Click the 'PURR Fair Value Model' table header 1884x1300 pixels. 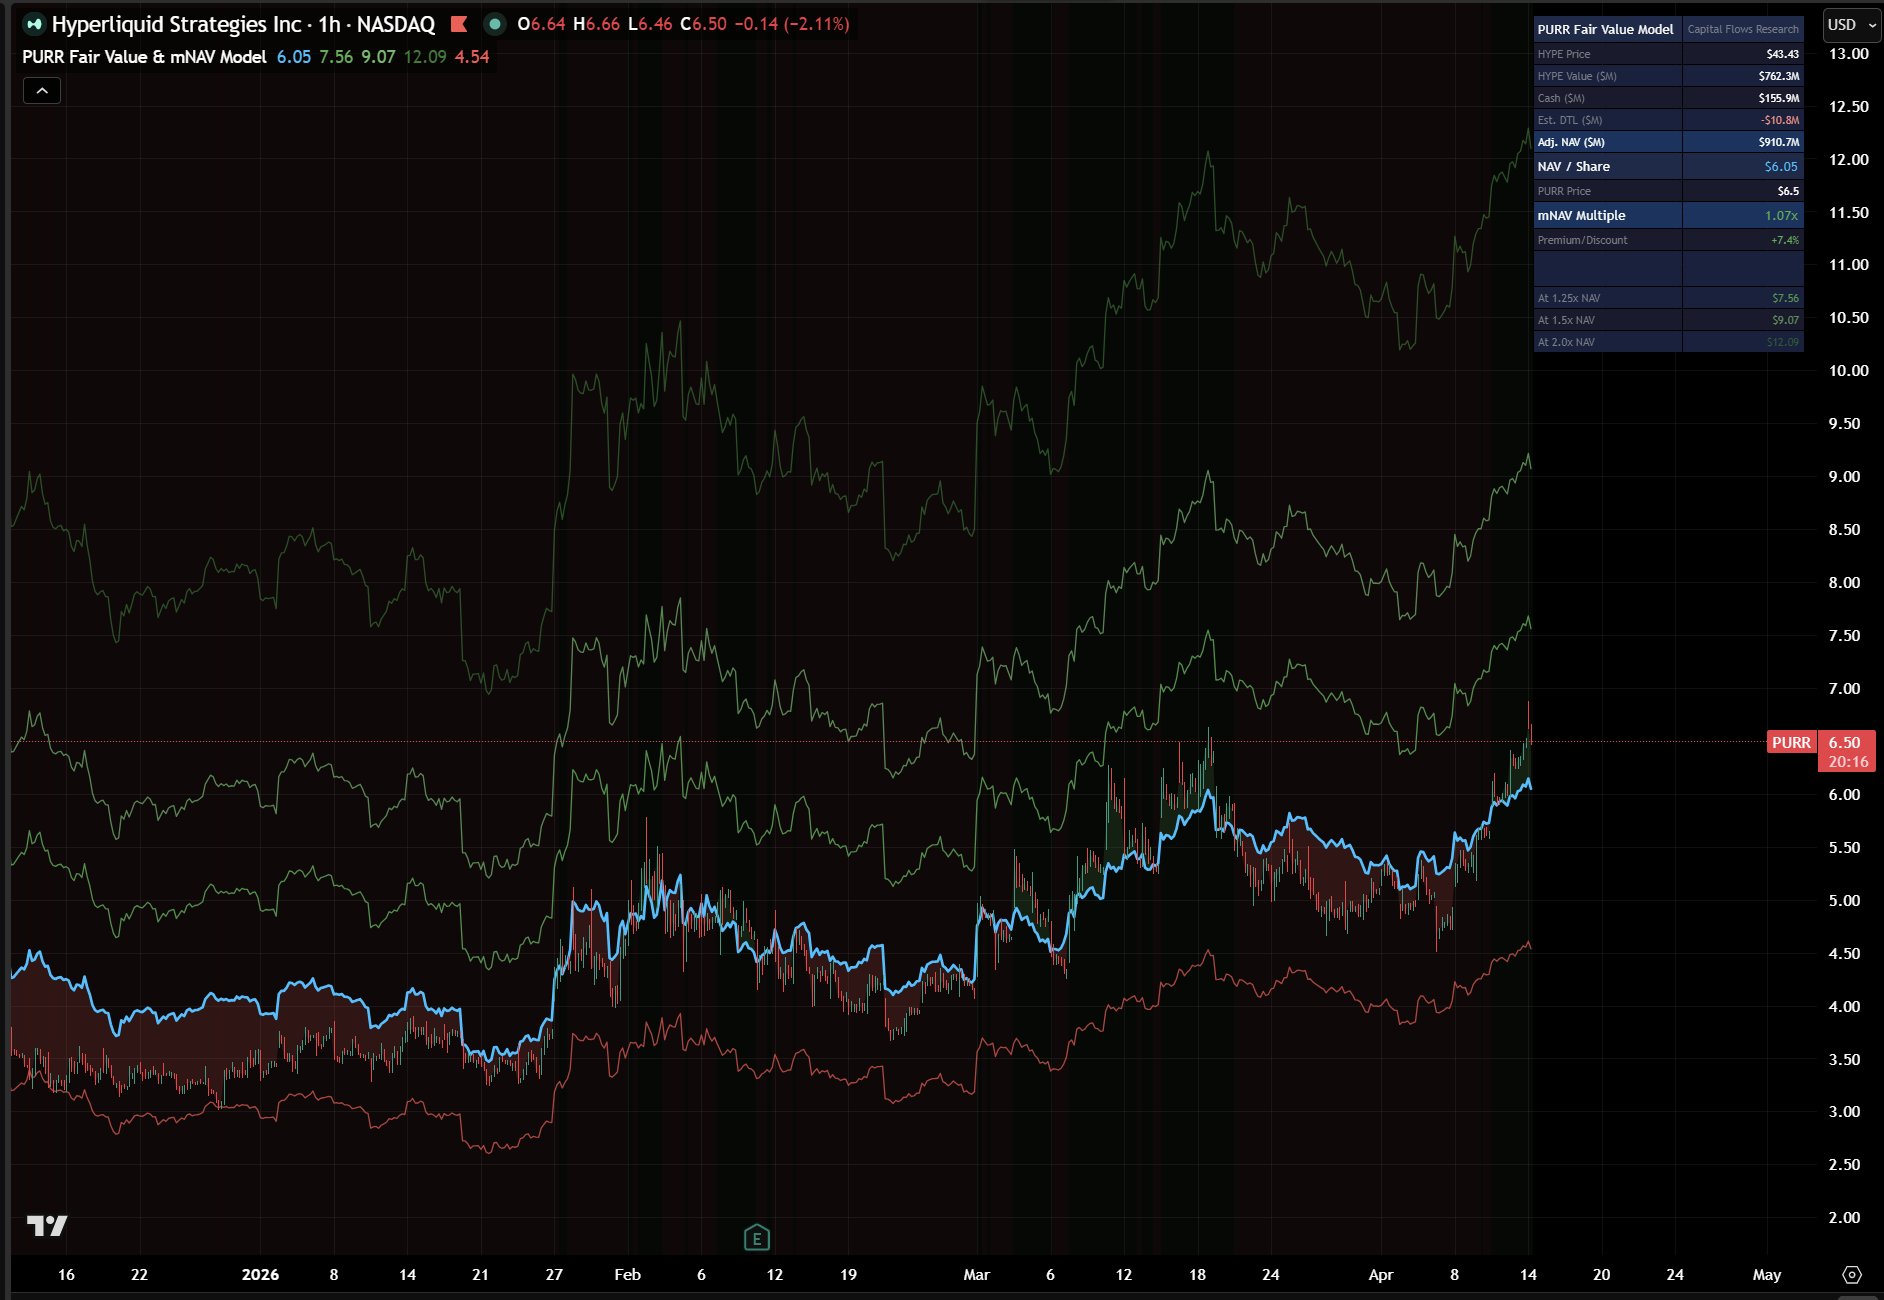[x=1605, y=29]
